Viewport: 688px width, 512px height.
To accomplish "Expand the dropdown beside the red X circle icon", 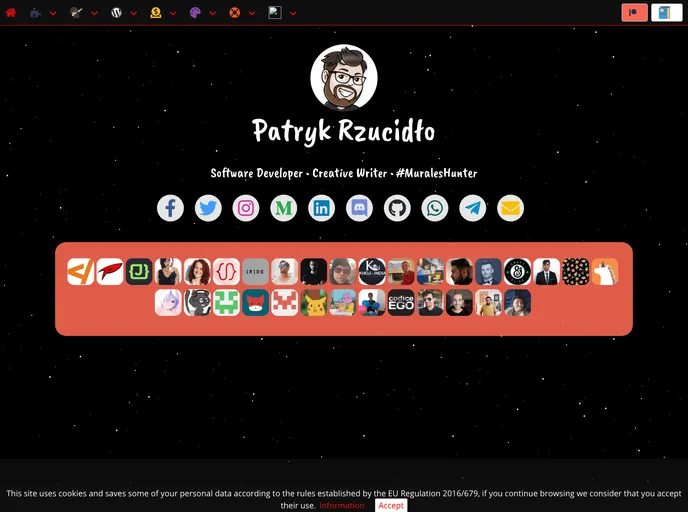I will pos(252,13).
